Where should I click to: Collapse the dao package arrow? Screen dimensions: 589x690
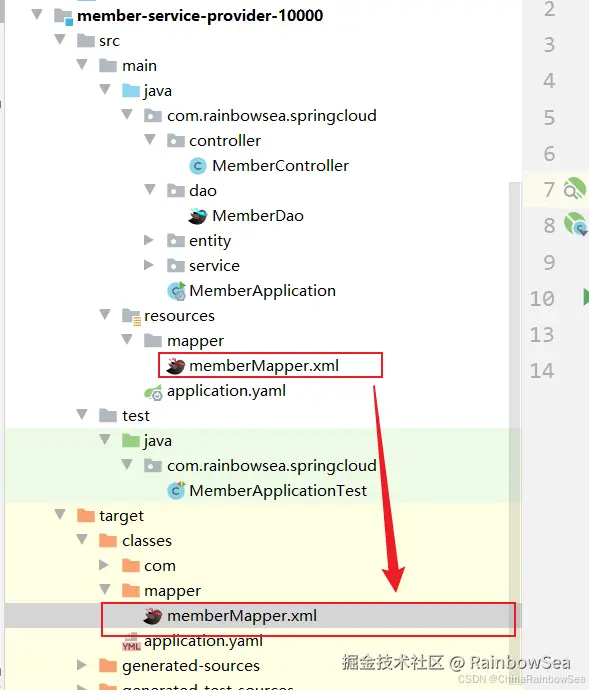[150, 190]
